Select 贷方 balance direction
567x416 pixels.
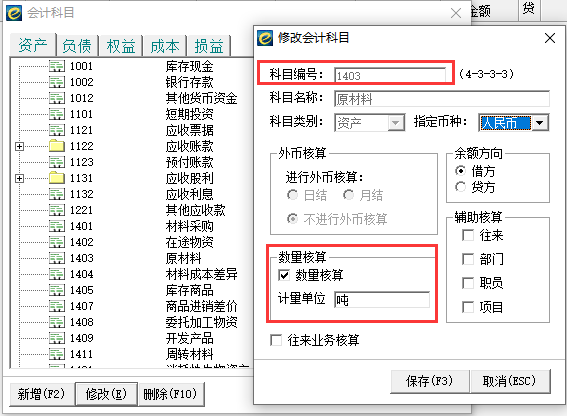[x=460, y=187]
